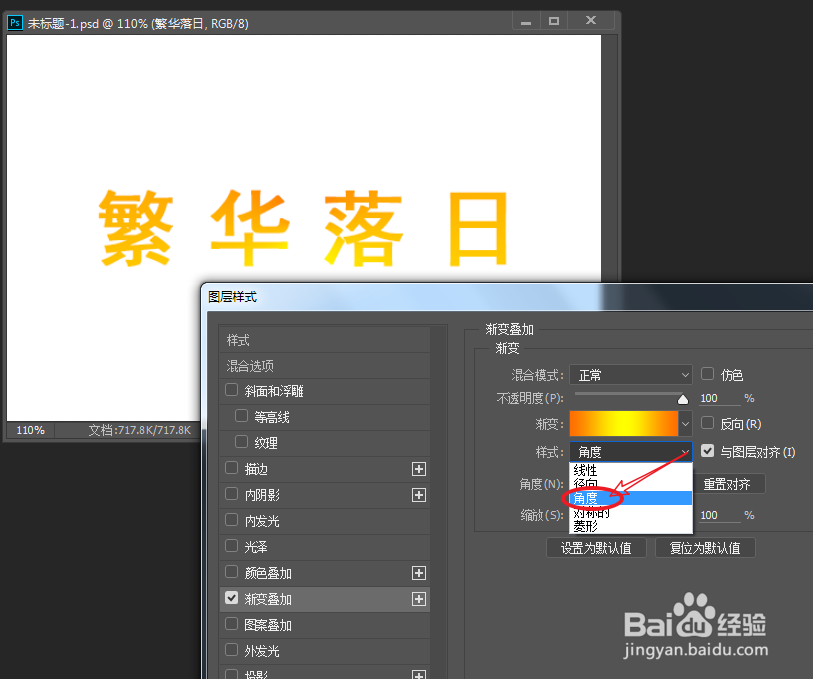Click the Ps application icon in title bar

click(x=14, y=22)
